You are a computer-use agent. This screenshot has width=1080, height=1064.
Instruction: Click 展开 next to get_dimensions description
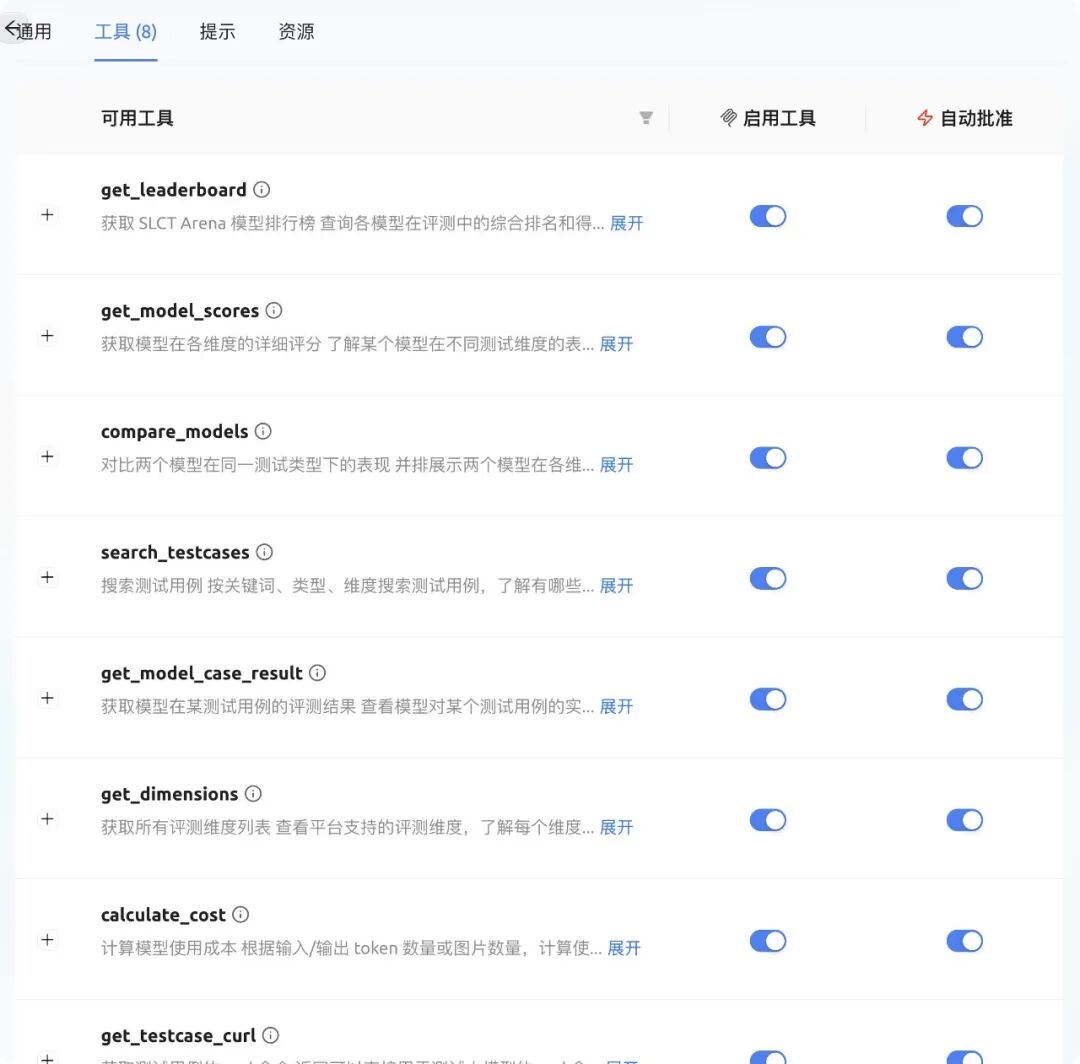(x=615, y=827)
